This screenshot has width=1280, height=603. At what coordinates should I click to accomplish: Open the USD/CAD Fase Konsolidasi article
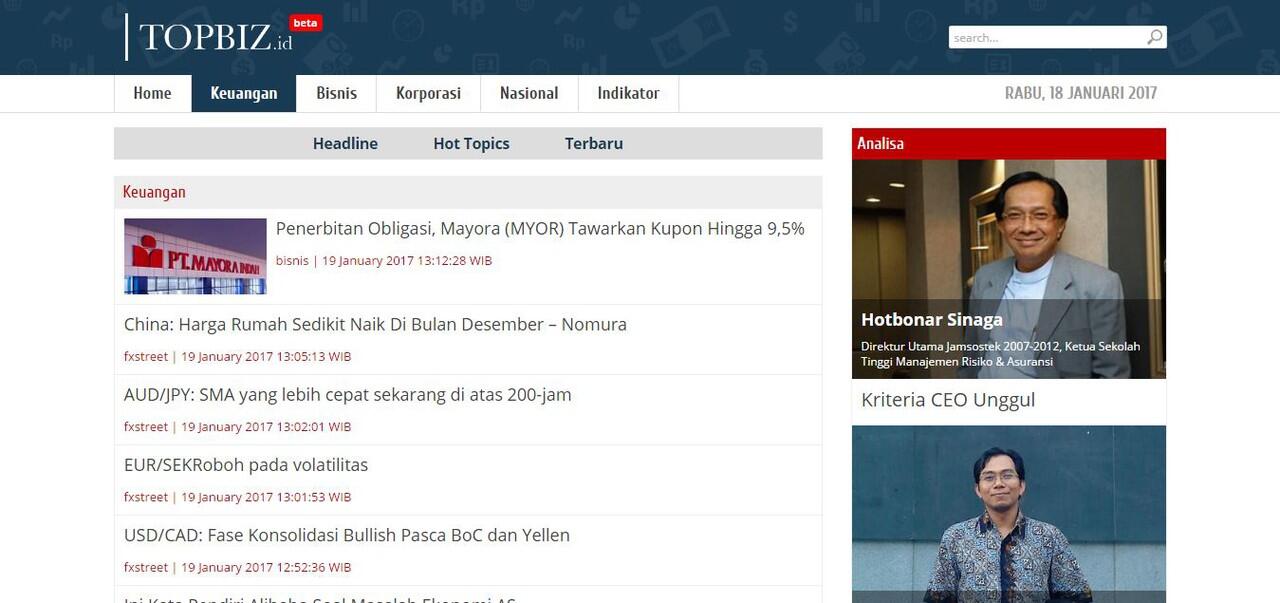pos(347,535)
